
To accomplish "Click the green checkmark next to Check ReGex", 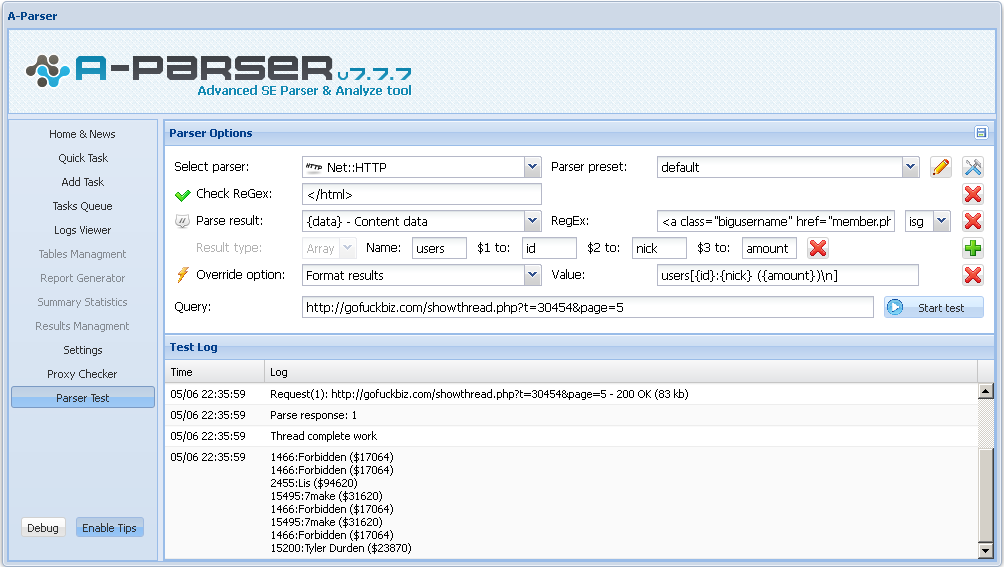I will pos(182,195).
